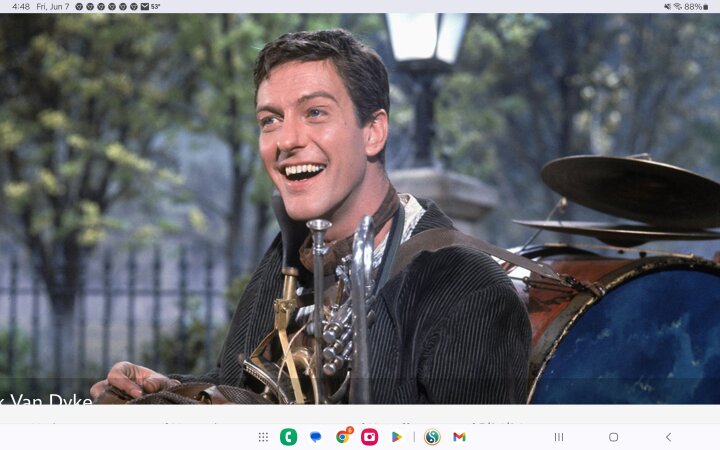720x450 pixels.
Task: Tap the Home navigation button
Action: point(613,437)
